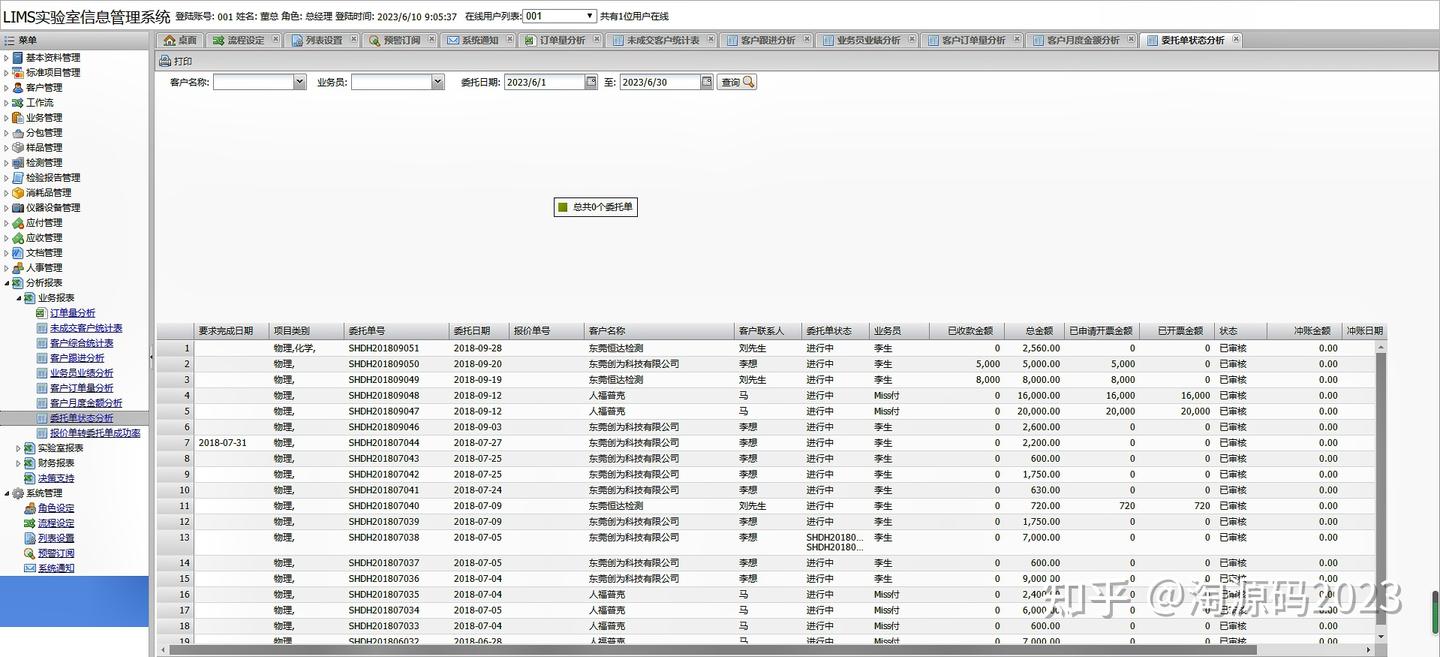Collapse the 业务报表 tree node arrow
Screen dimensions: 1440x657
coord(18,298)
